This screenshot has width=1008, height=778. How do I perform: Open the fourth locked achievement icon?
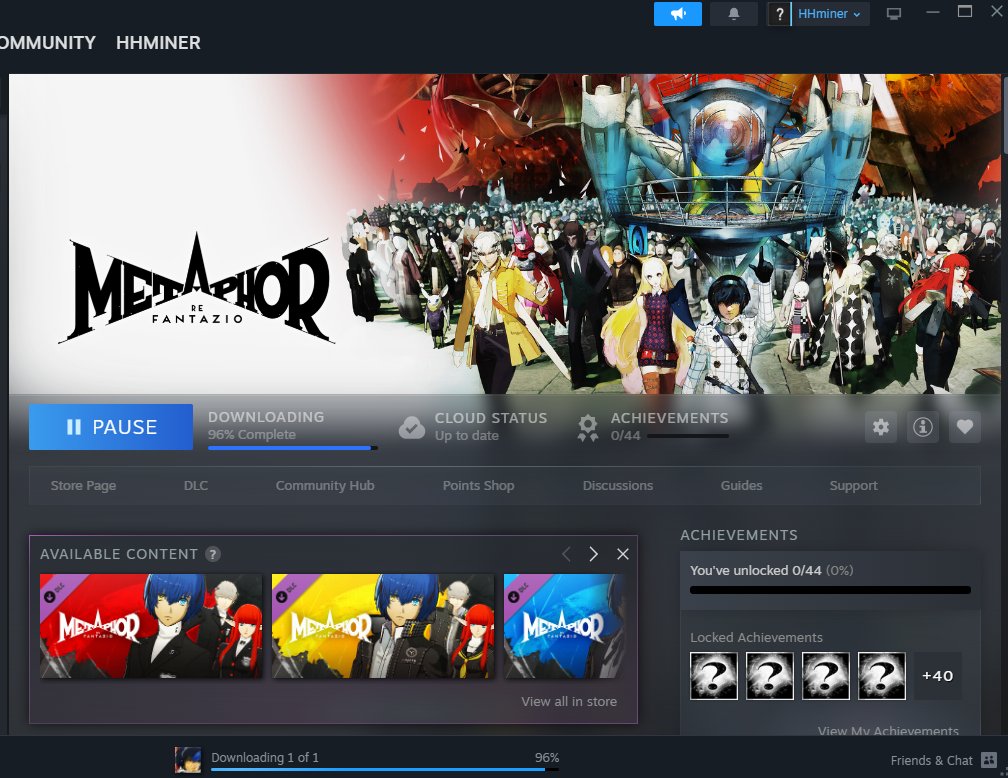tap(881, 676)
